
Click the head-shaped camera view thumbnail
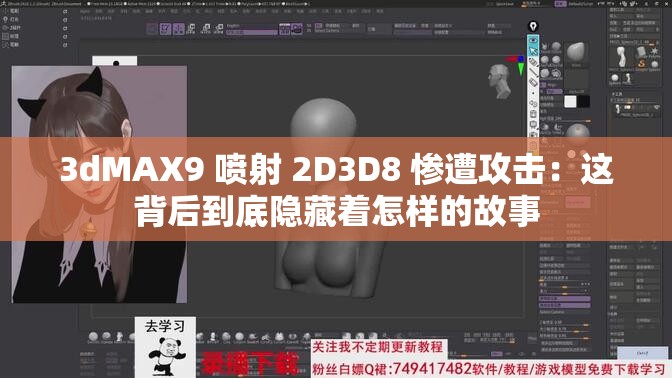coord(499,80)
